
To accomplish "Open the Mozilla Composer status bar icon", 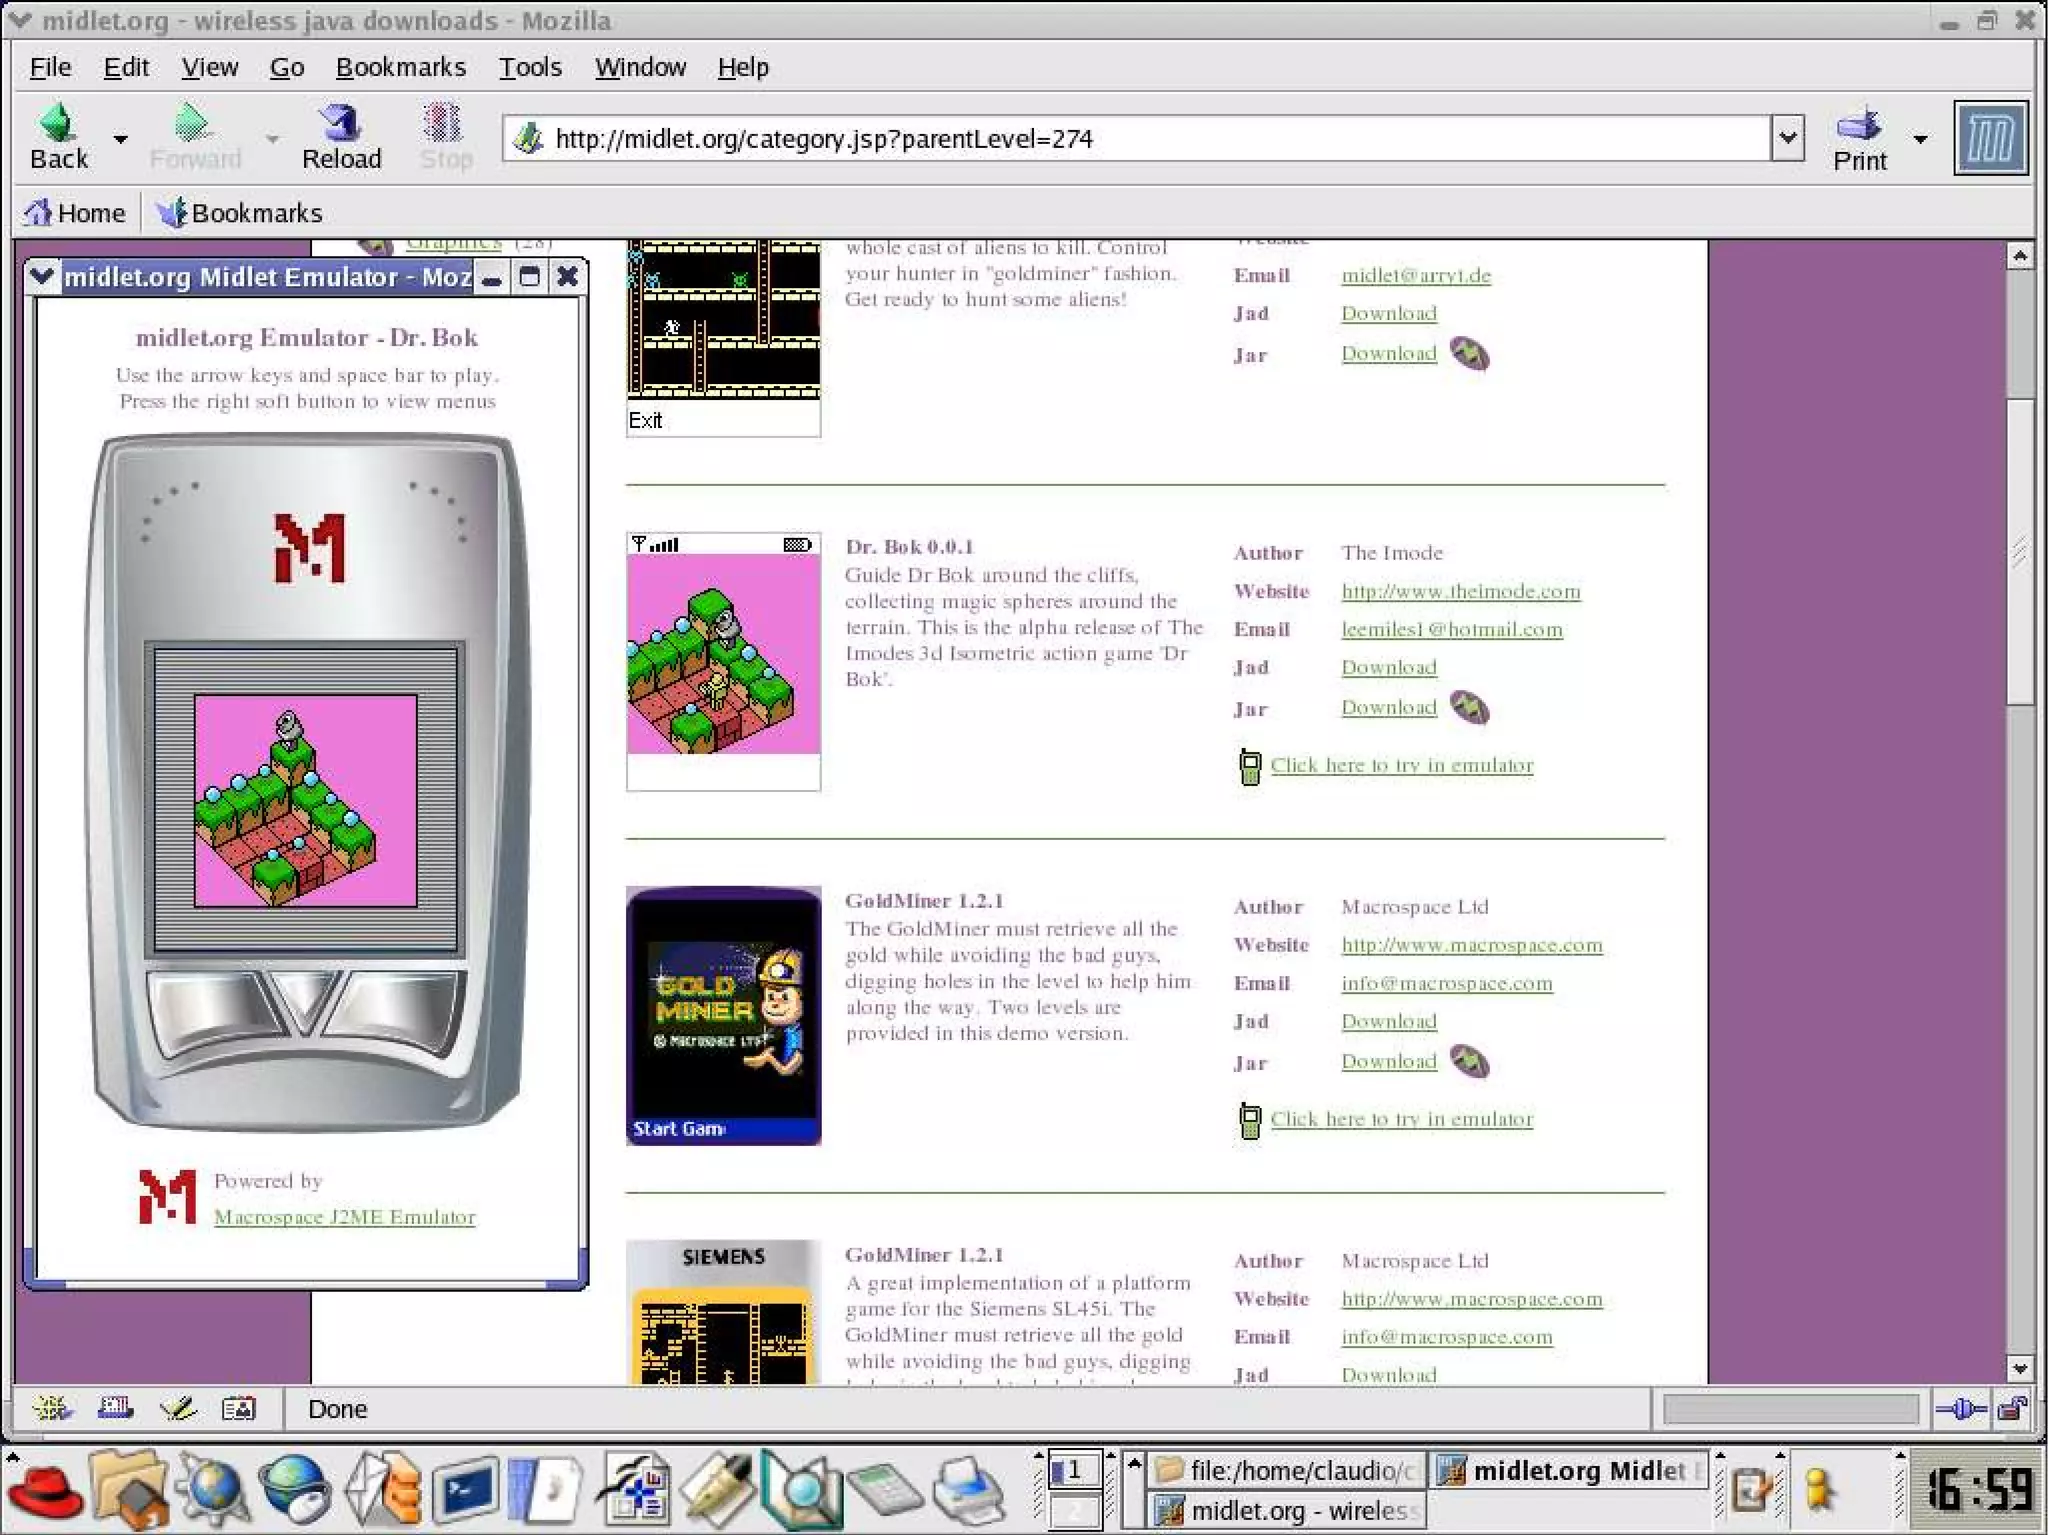I will click(178, 1409).
